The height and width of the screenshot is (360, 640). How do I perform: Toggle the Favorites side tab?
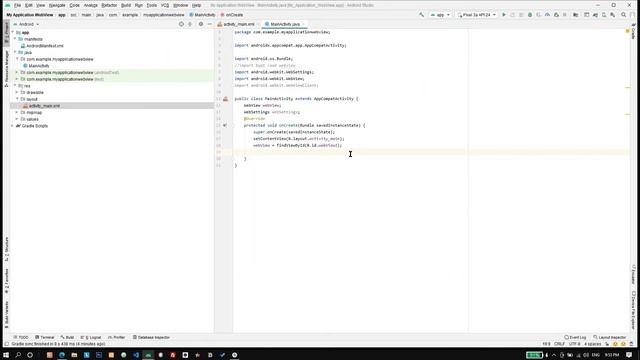[x=6, y=281]
